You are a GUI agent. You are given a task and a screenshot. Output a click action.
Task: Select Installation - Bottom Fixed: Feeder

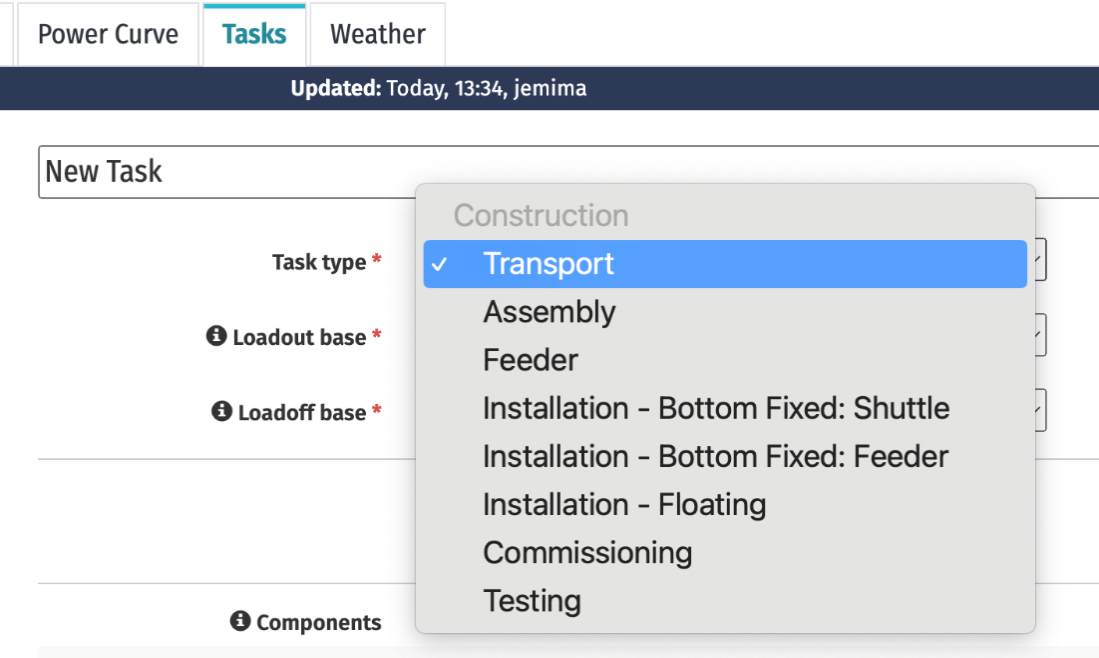[x=725, y=457]
